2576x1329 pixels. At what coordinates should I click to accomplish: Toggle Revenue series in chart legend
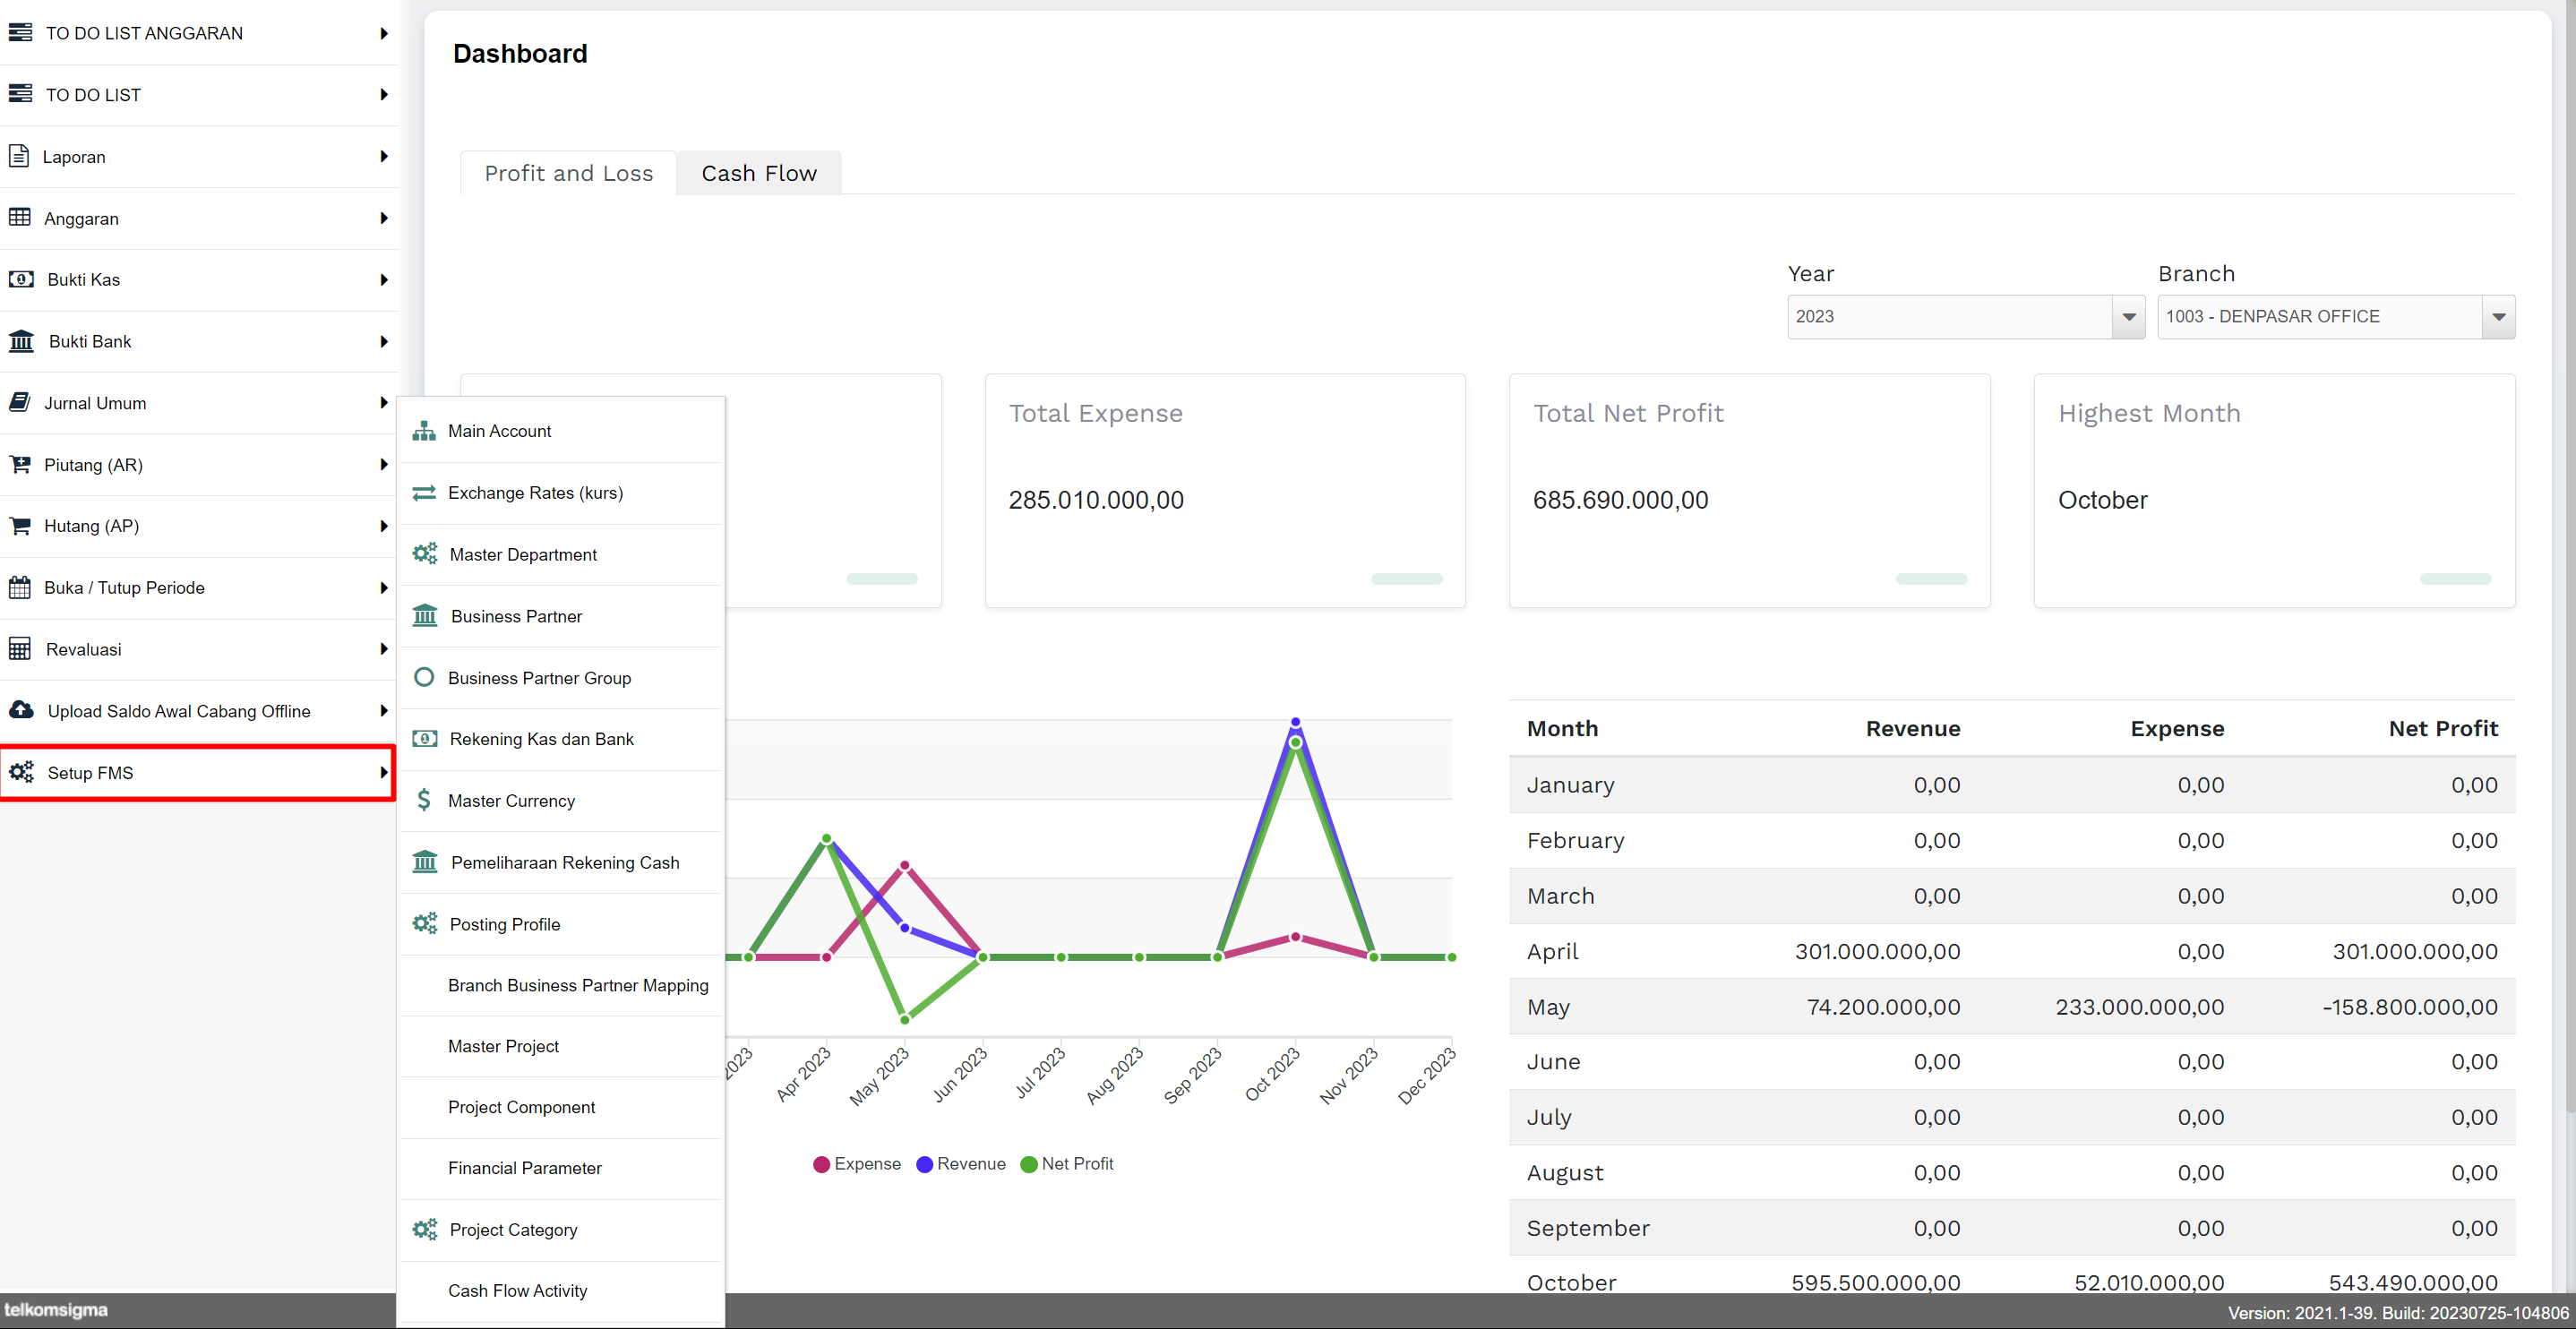(x=960, y=1163)
